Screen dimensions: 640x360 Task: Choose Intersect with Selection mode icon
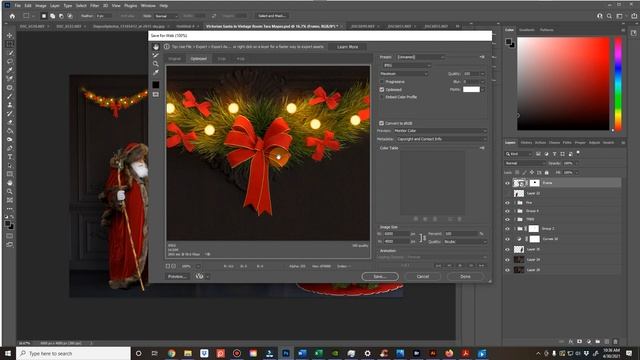tap(70, 16)
